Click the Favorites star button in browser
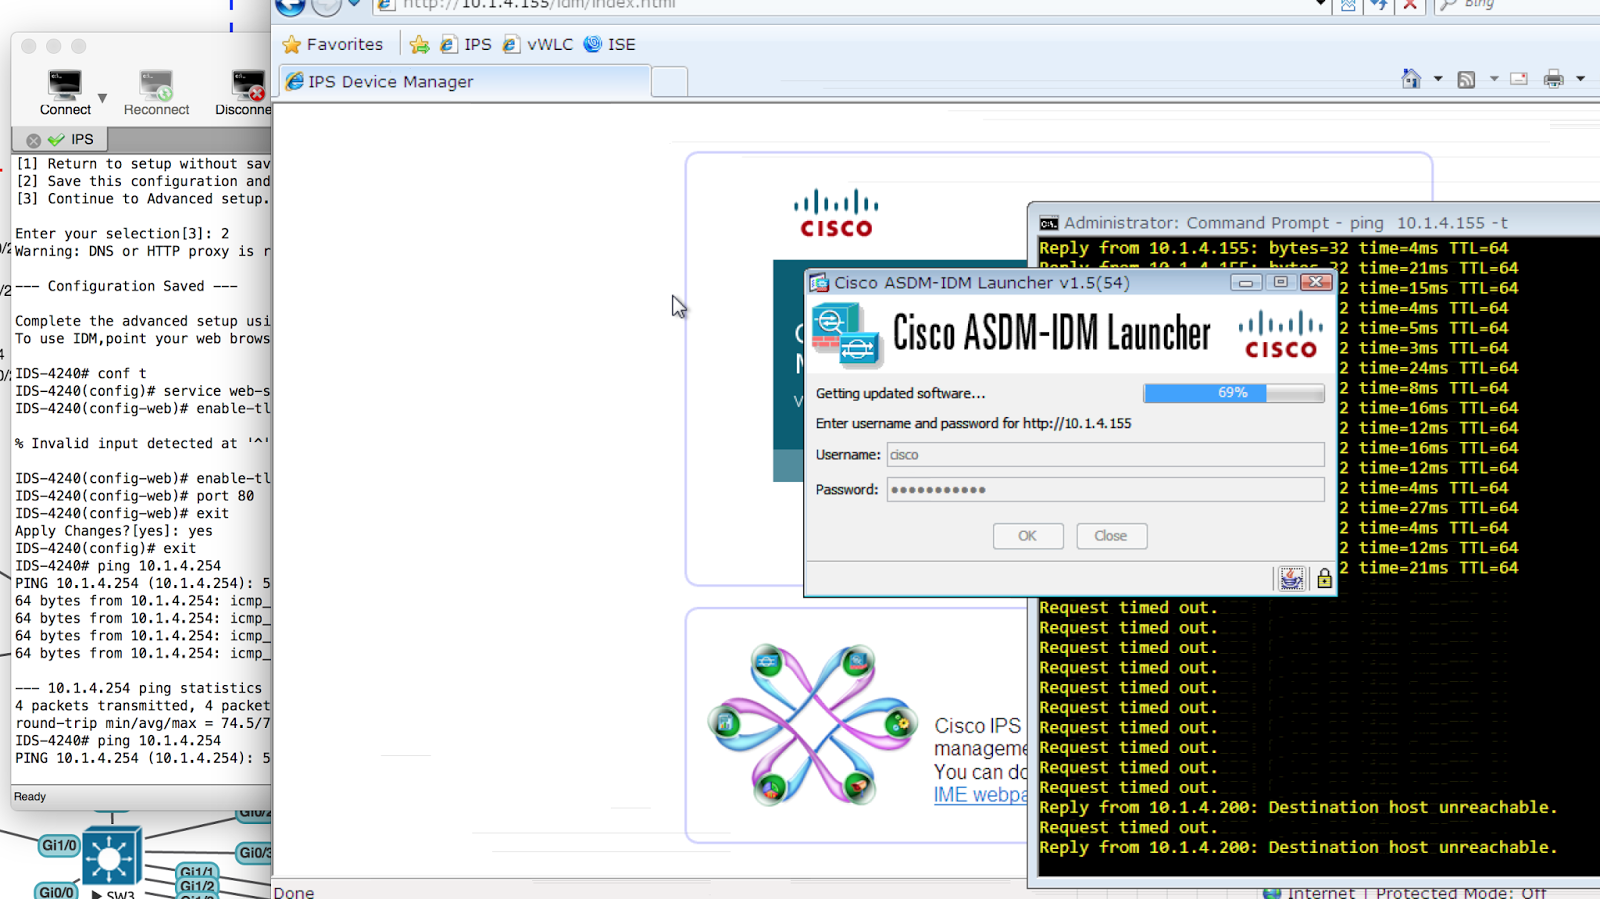 click(333, 44)
